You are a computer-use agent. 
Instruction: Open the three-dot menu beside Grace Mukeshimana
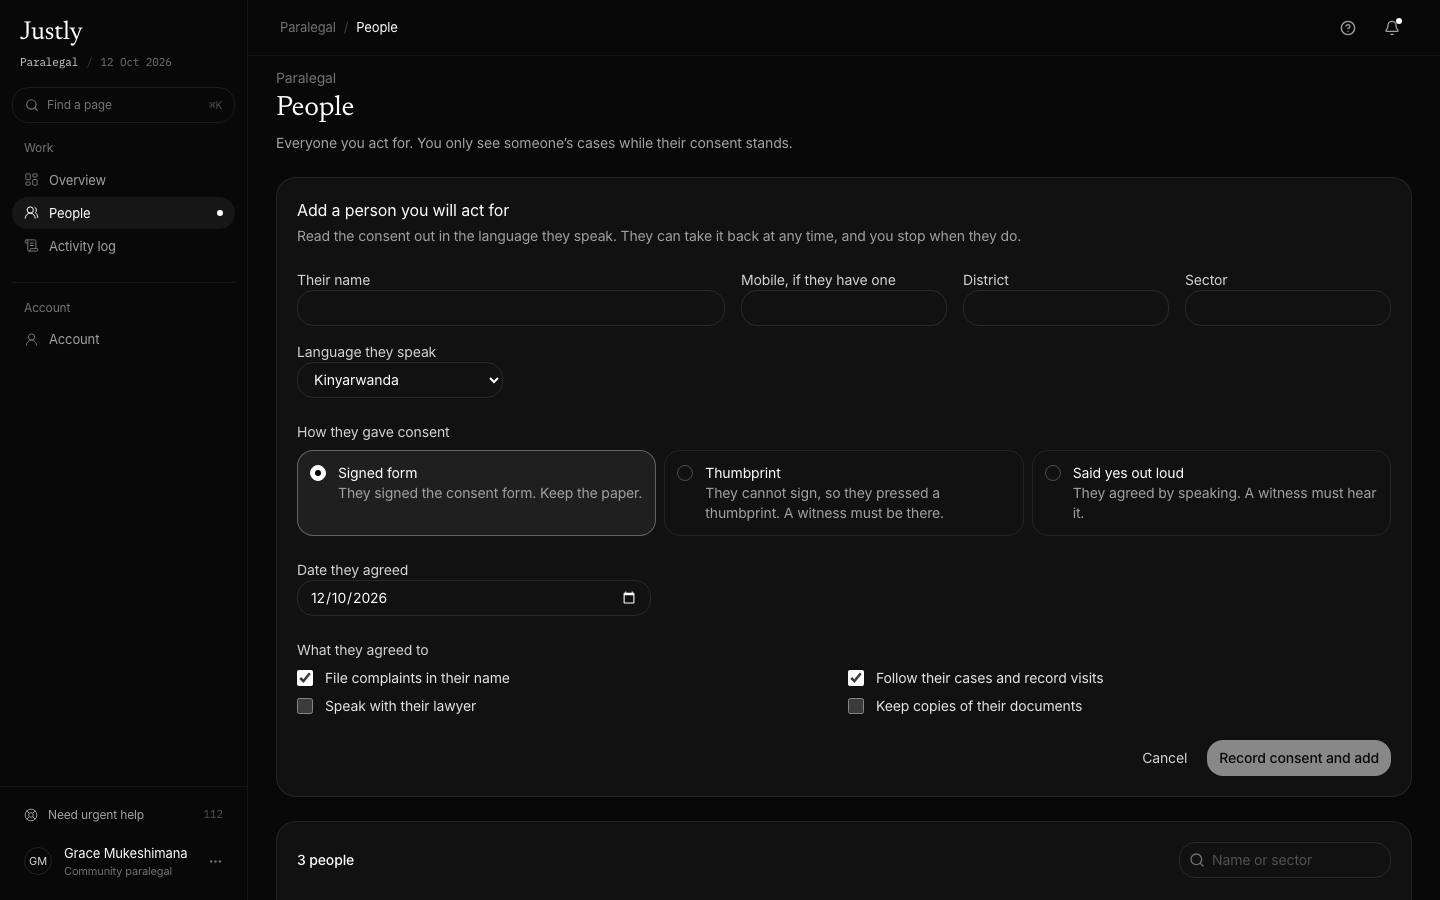click(215, 861)
